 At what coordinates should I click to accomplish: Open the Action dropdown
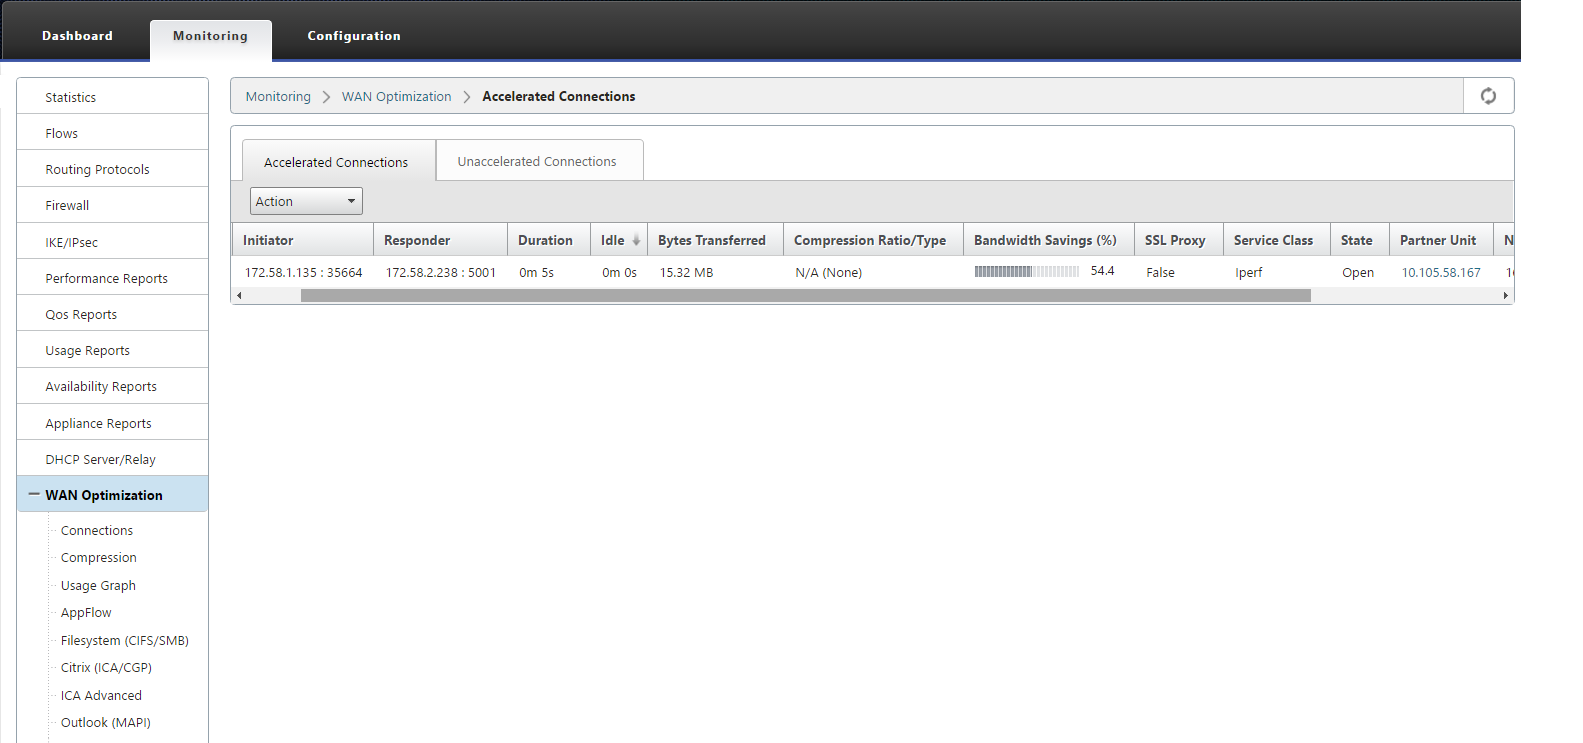tap(306, 201)
